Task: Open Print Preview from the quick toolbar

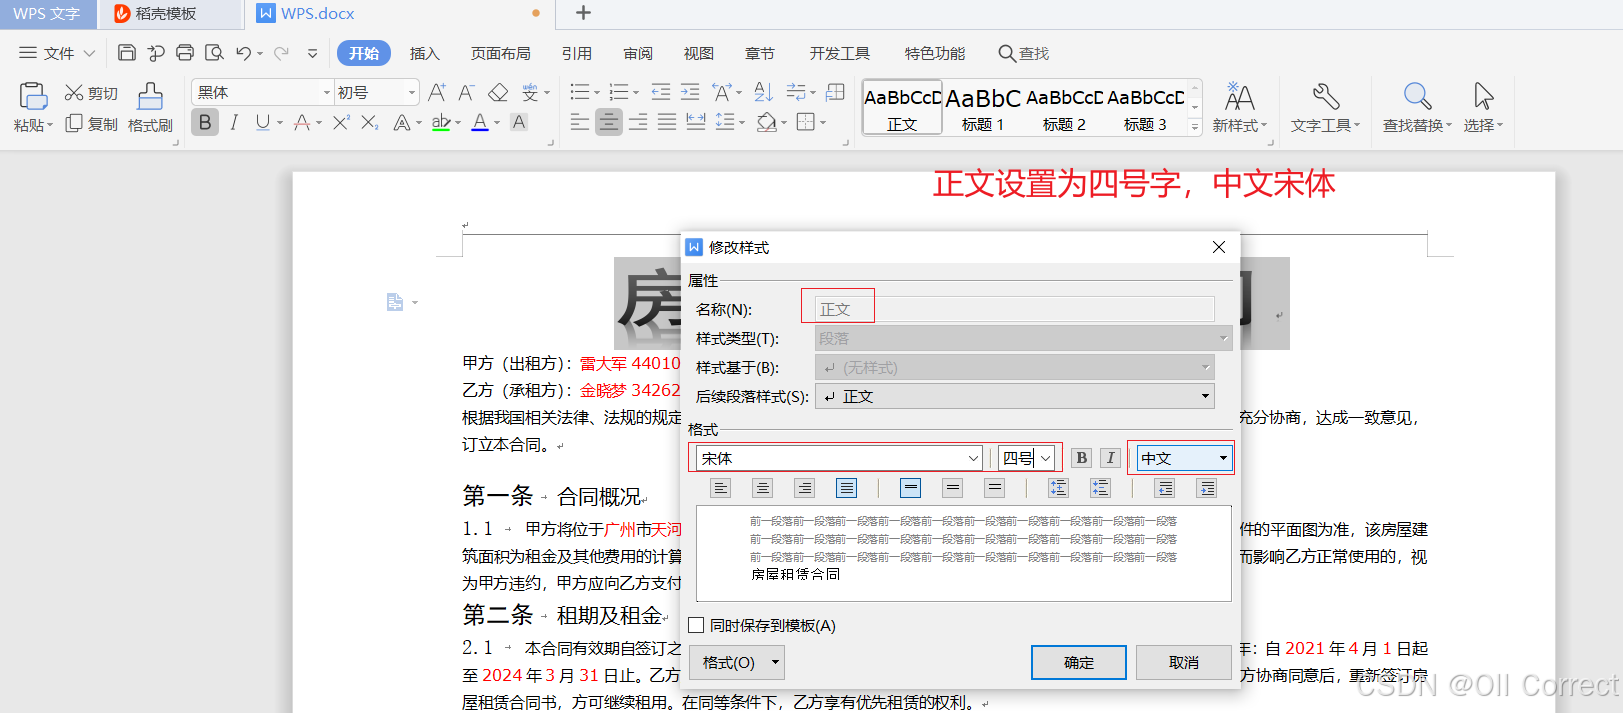Action: tap(214, 53)
